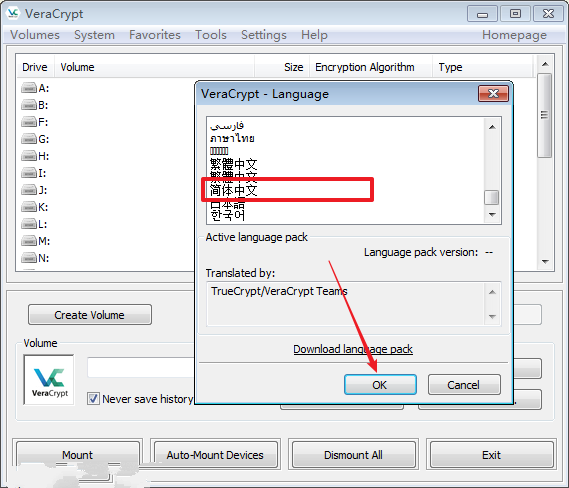Toggle the Never save history checkbox

[x=93, y=398]
